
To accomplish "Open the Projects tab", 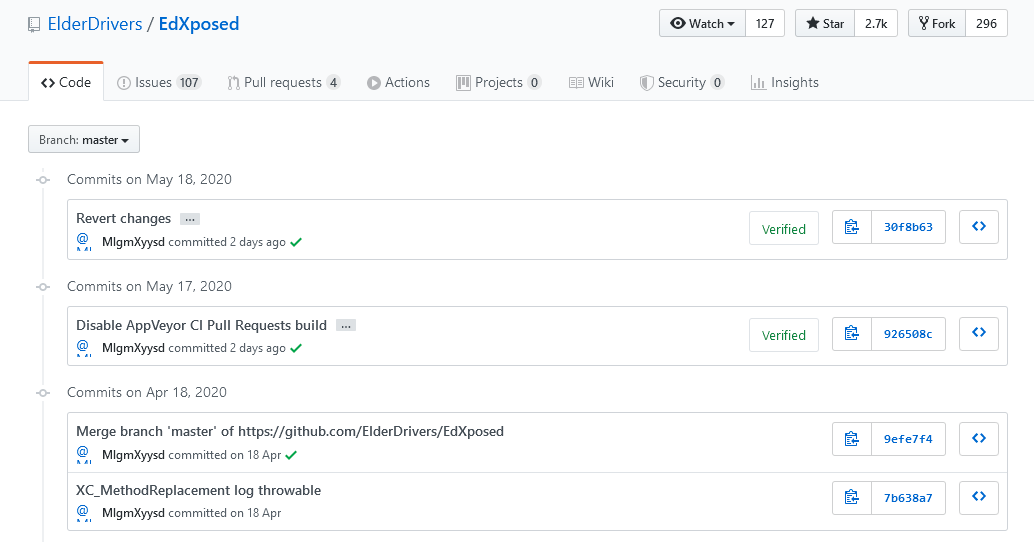I will pos(499,82).
